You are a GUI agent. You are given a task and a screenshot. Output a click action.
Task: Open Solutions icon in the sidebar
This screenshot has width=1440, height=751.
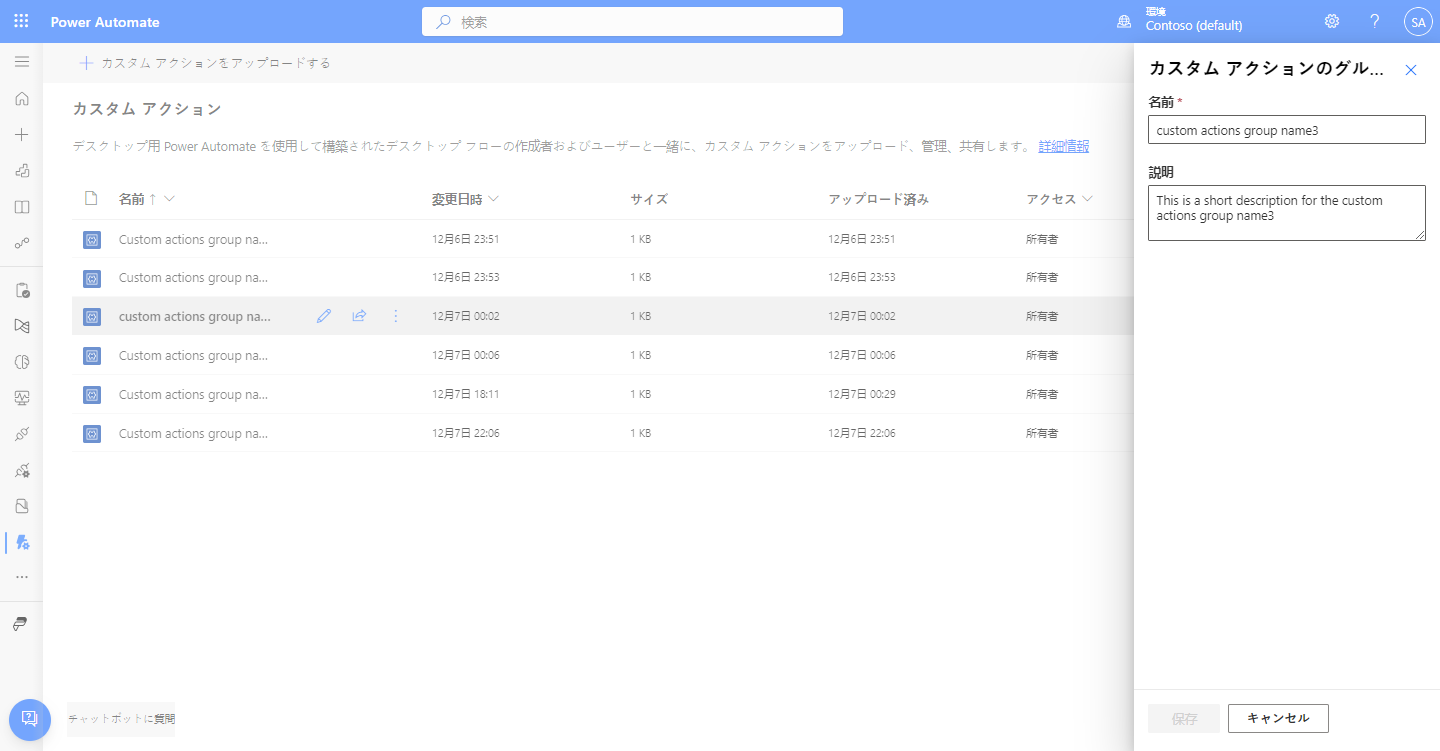click(21, 326)
